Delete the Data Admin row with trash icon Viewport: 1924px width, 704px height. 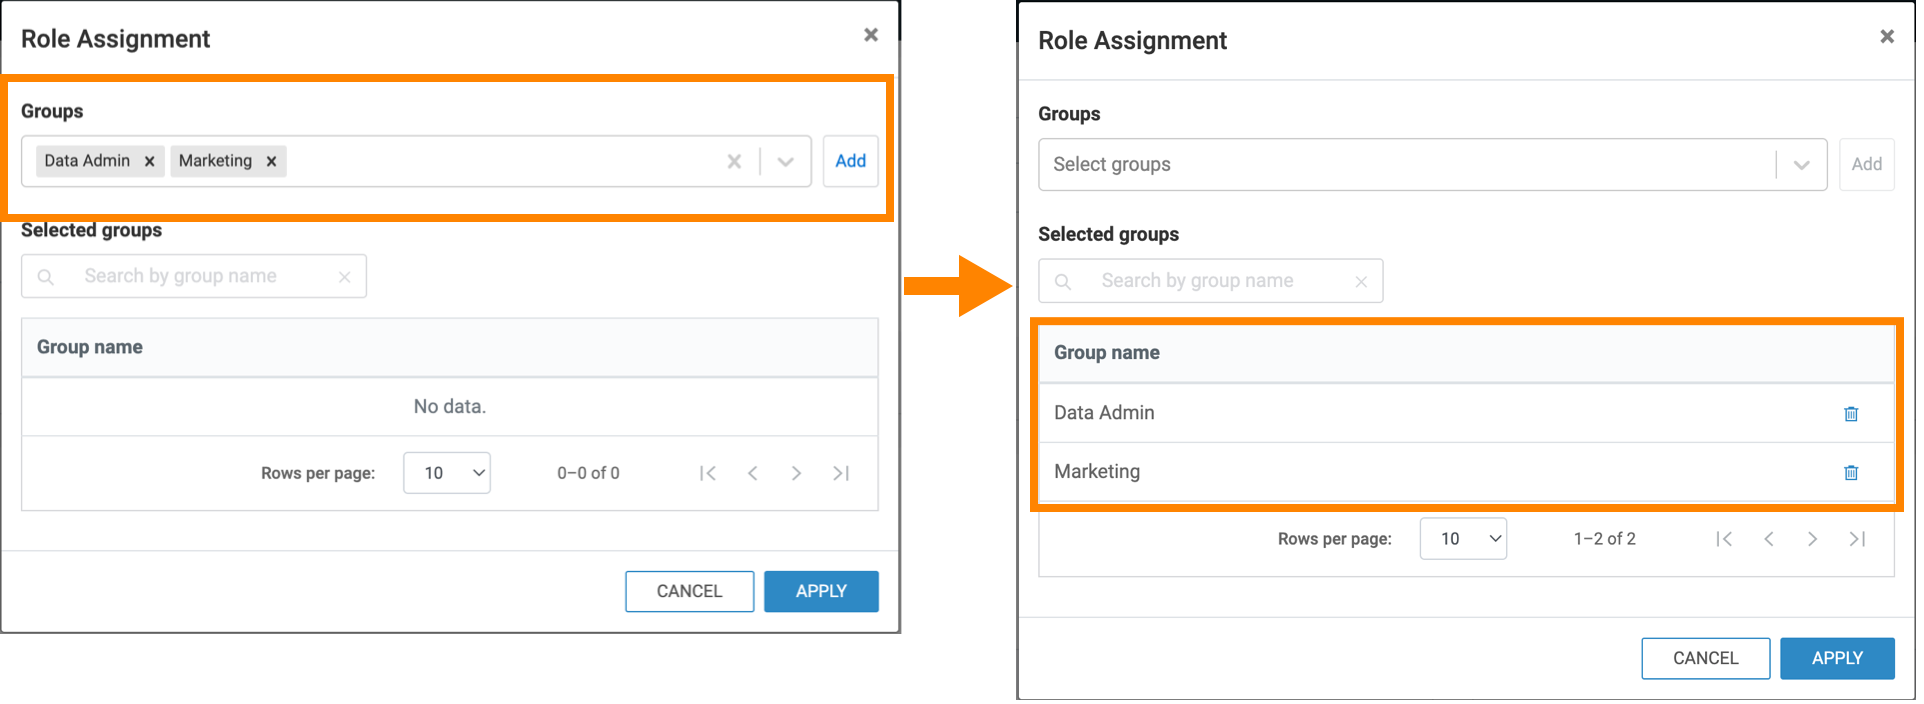(1851, 414)
